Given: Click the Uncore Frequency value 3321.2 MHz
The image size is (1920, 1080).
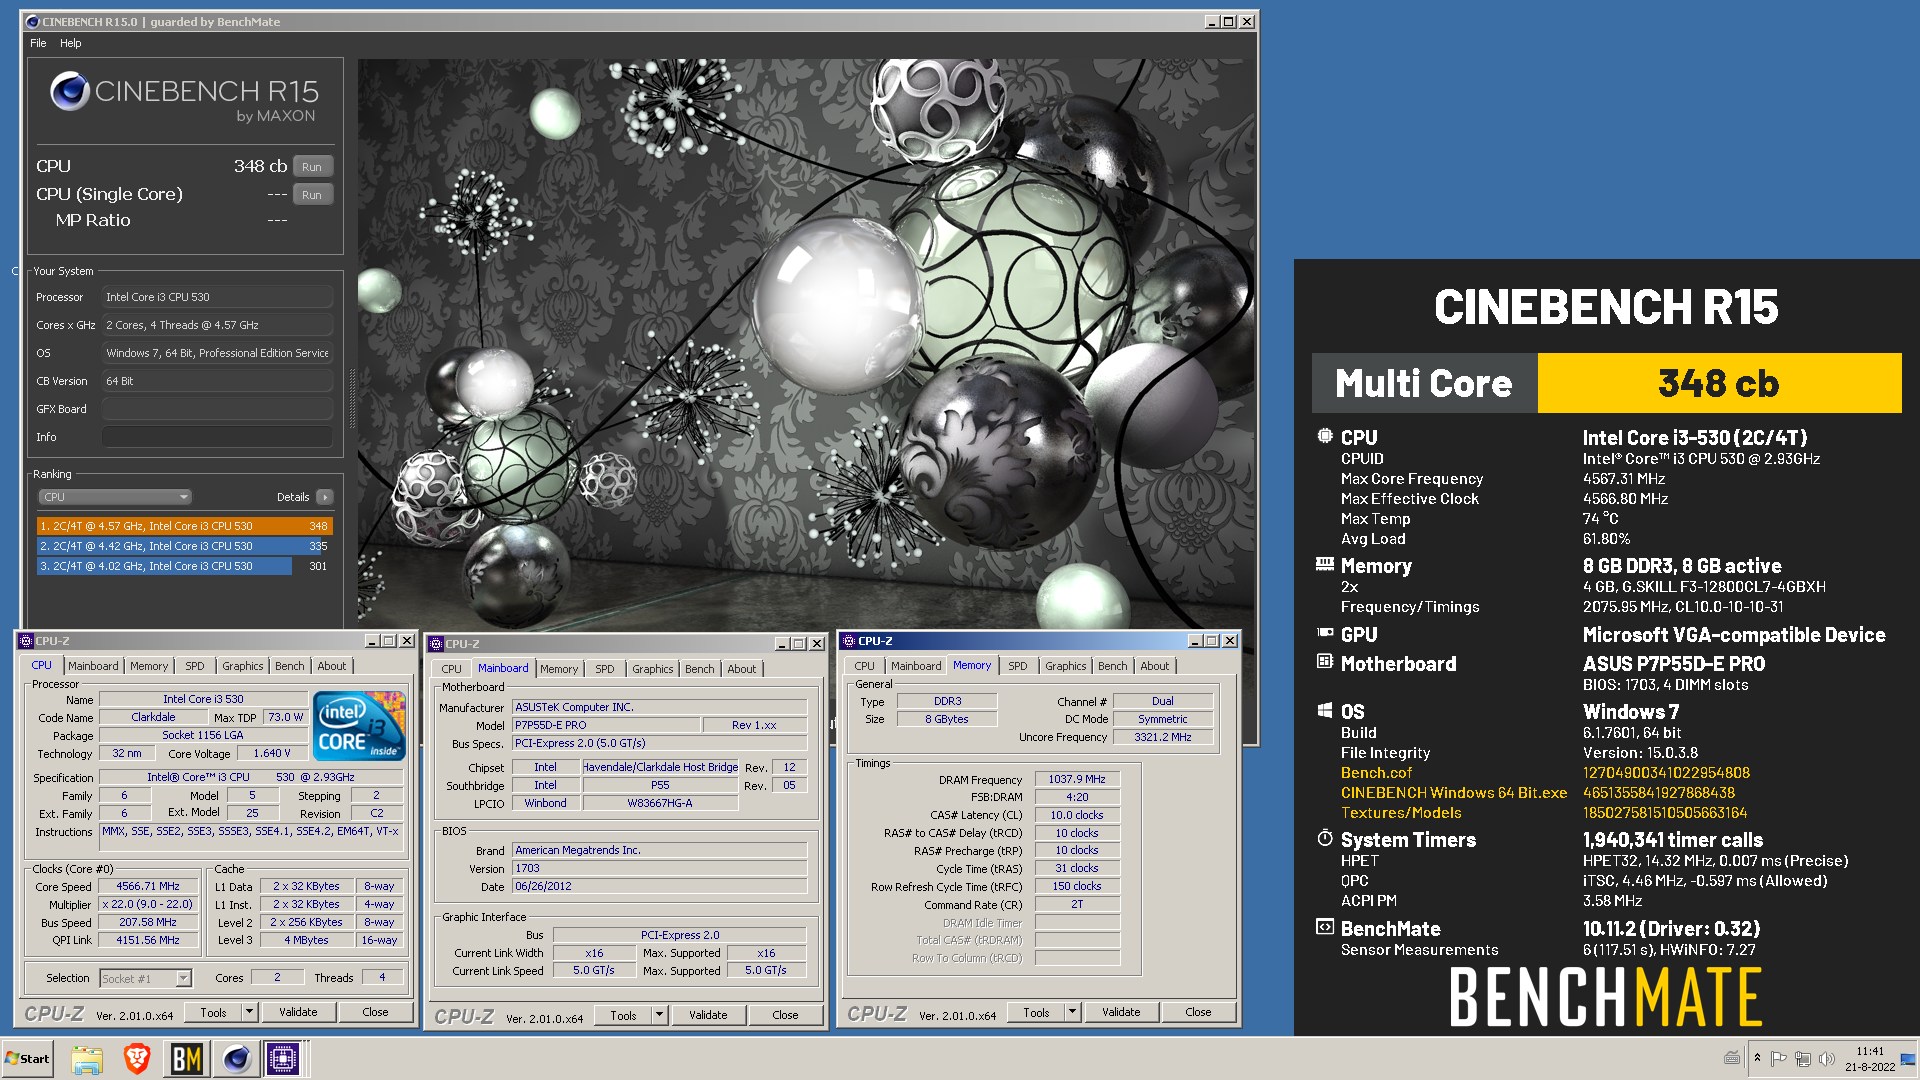Looking at the screenshot, I should coord(1163,737).
